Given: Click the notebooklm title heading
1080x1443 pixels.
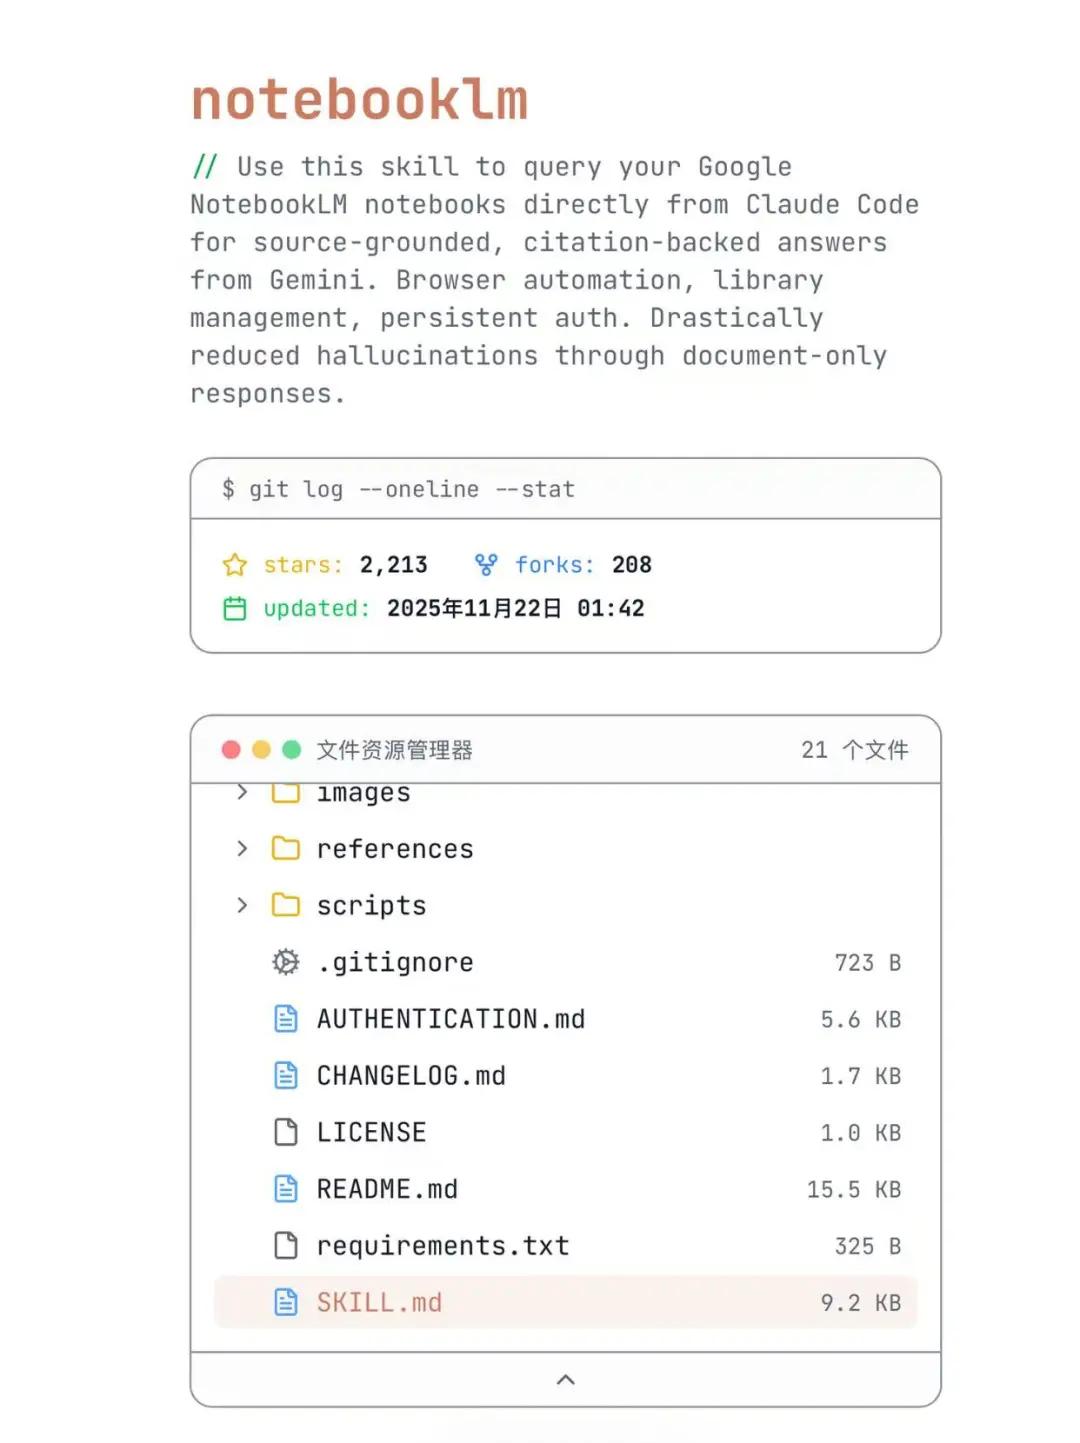Looking at the screenshot, I should click(359, 101).
